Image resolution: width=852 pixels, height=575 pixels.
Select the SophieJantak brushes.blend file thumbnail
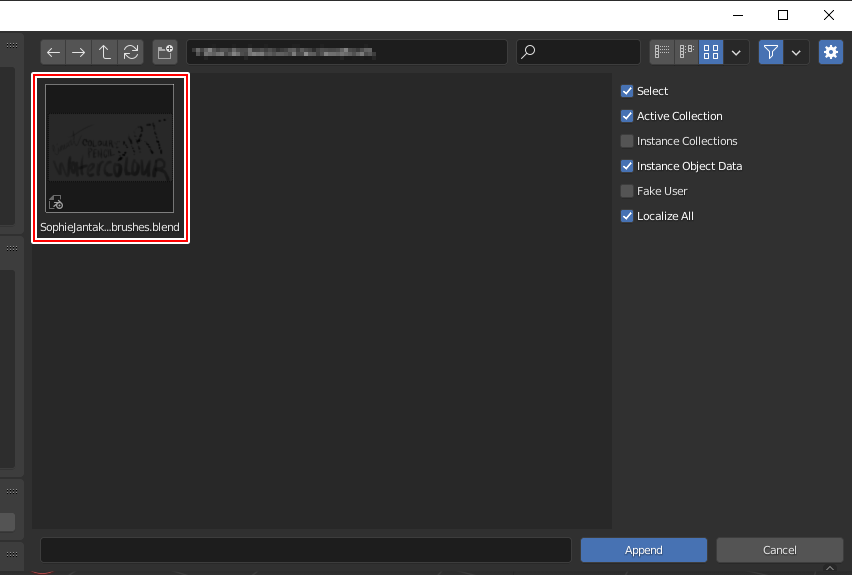(x=110, y=150)
